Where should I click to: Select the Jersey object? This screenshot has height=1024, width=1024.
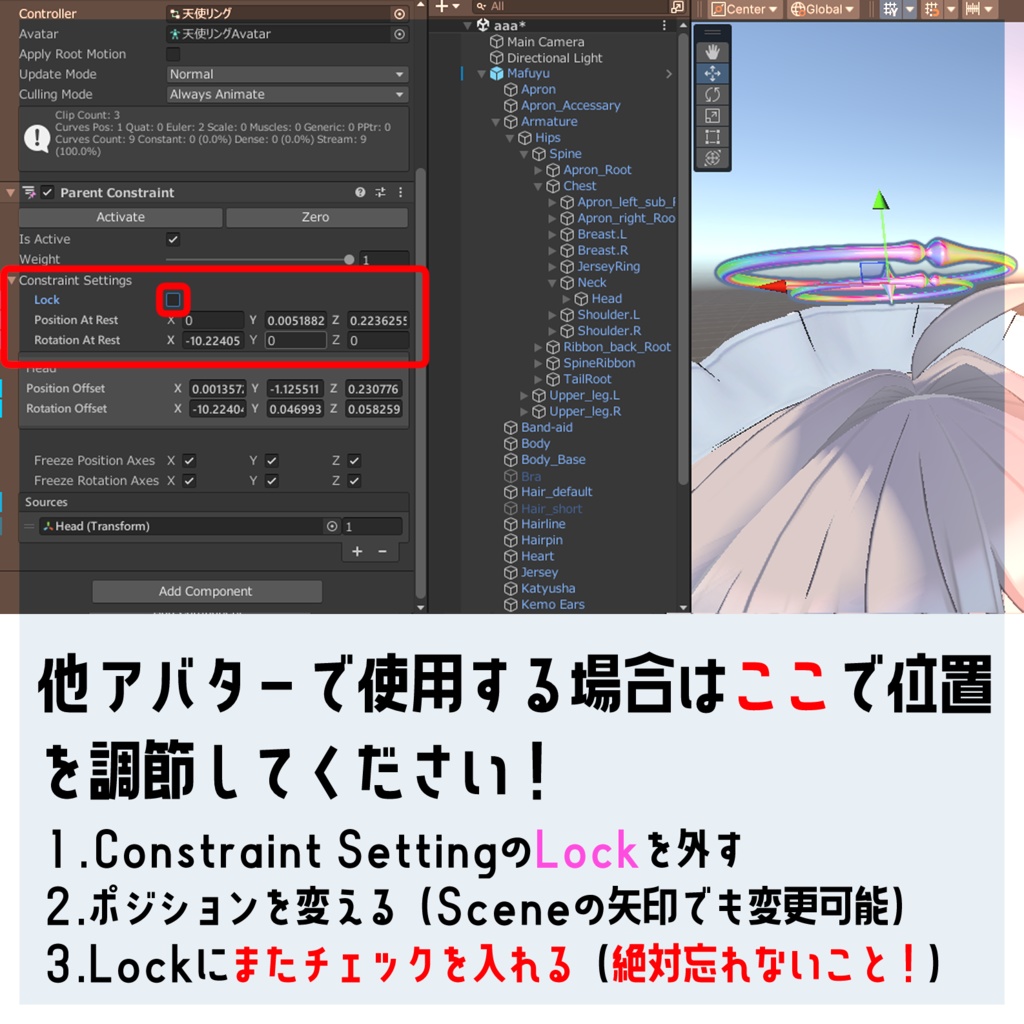click(539, 573)
